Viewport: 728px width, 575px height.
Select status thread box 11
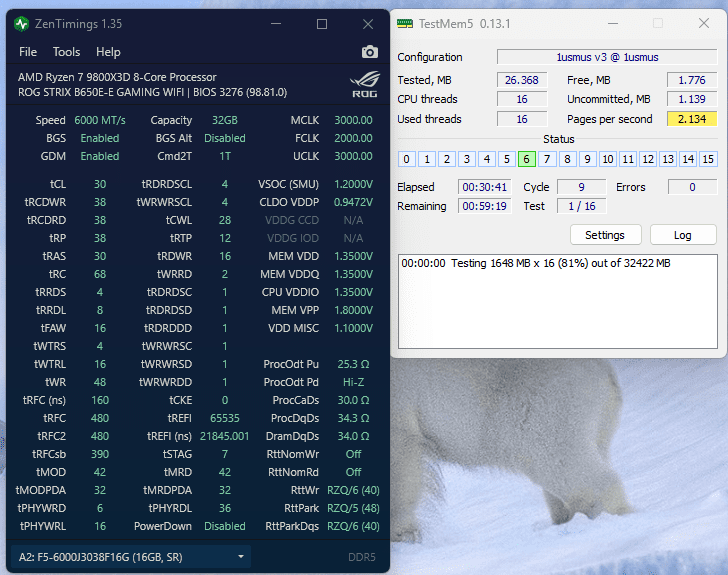628,159
